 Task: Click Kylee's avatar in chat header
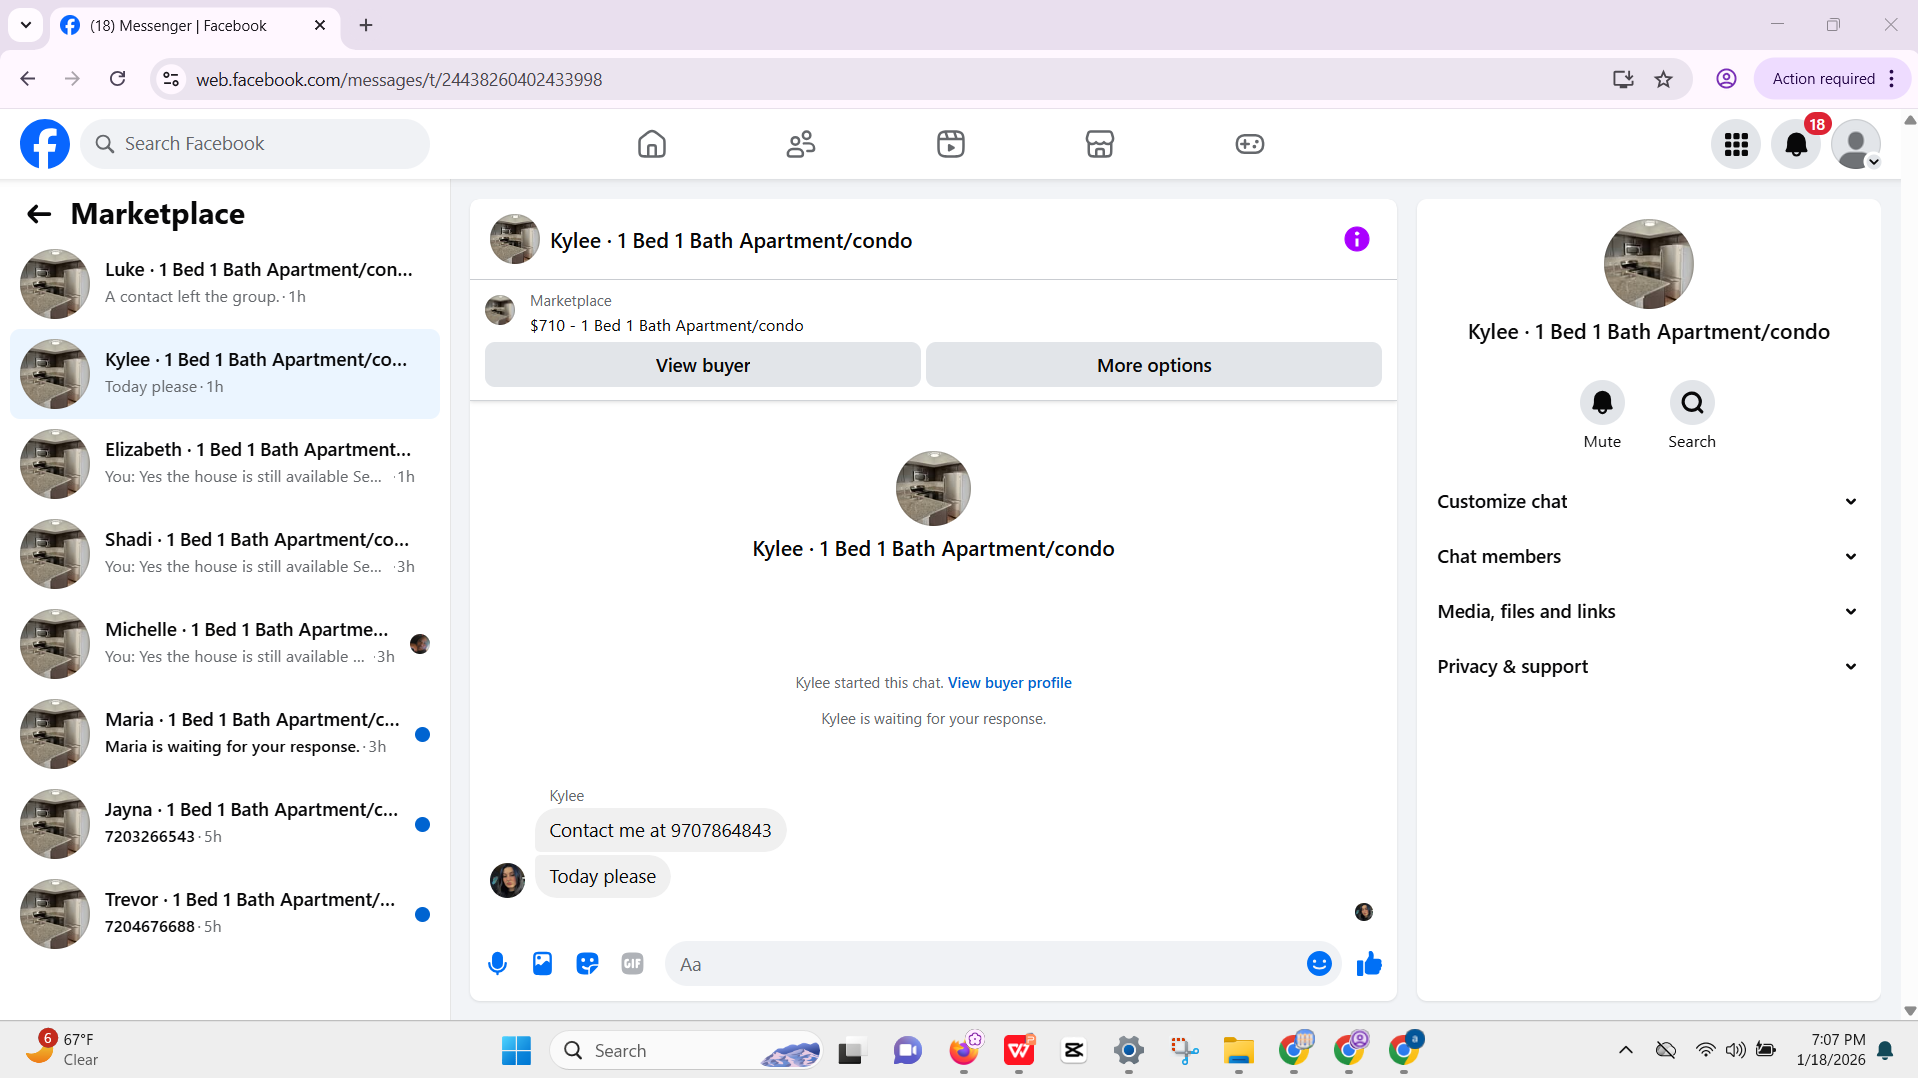[515, 239]
